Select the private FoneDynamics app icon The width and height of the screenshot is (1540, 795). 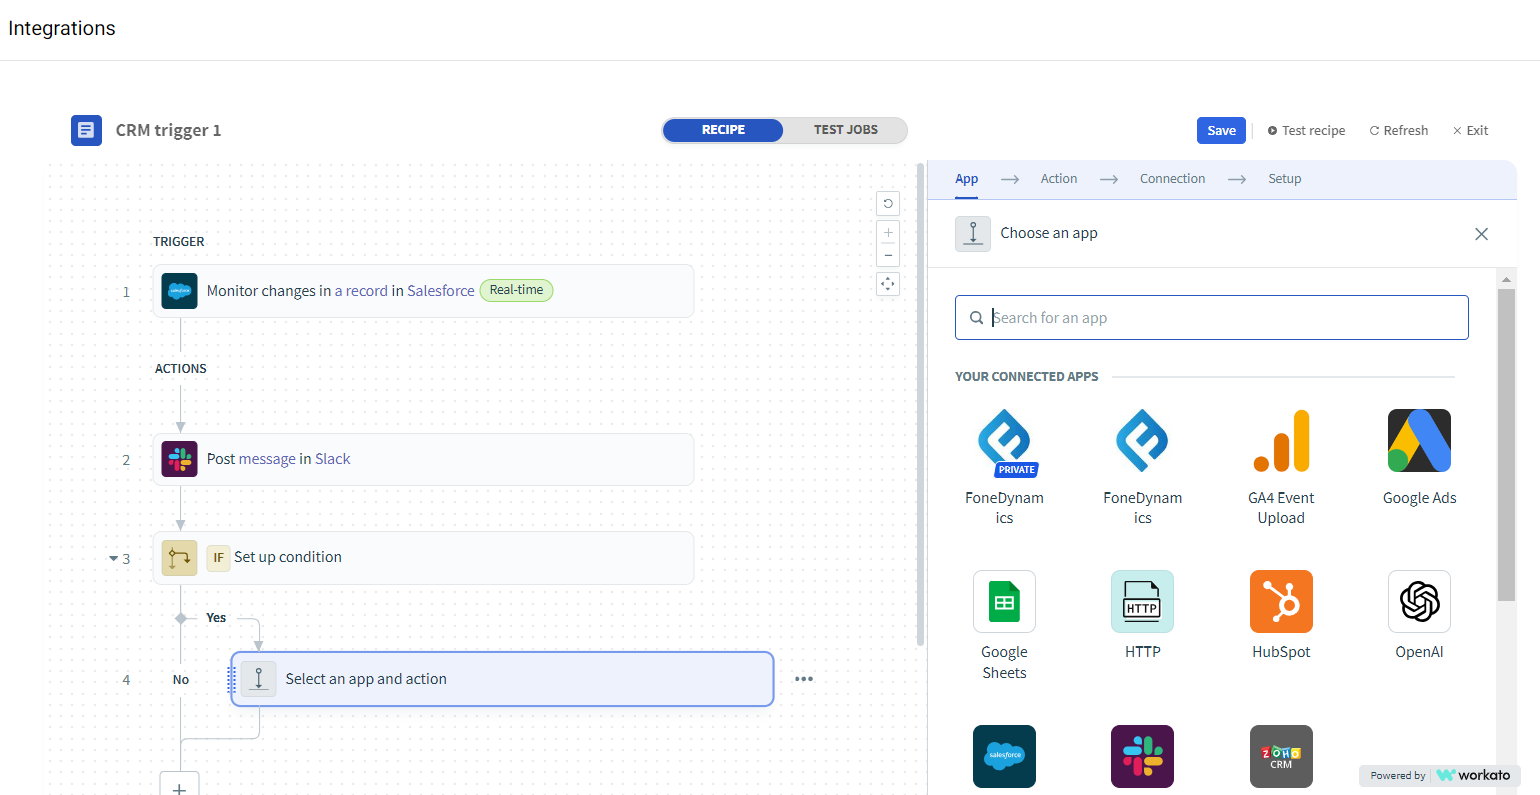pos(1004,440)
